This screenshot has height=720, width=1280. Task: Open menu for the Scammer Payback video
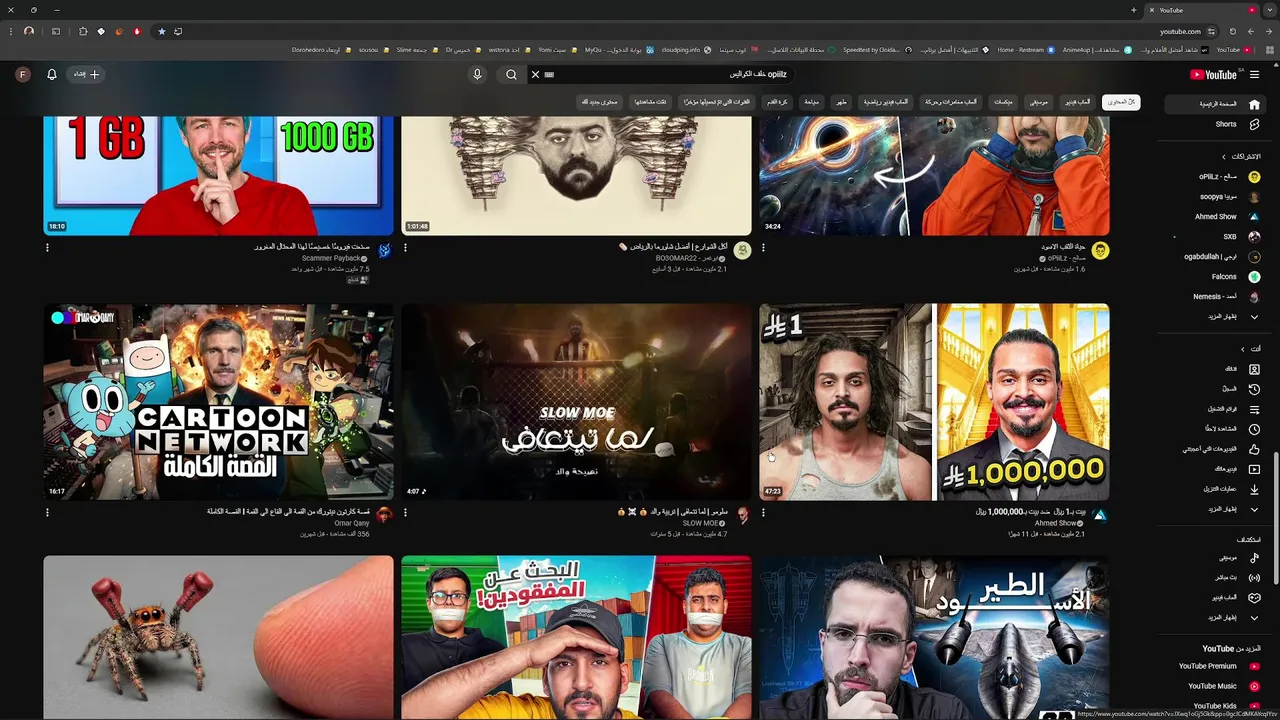[x=47, y=248]
